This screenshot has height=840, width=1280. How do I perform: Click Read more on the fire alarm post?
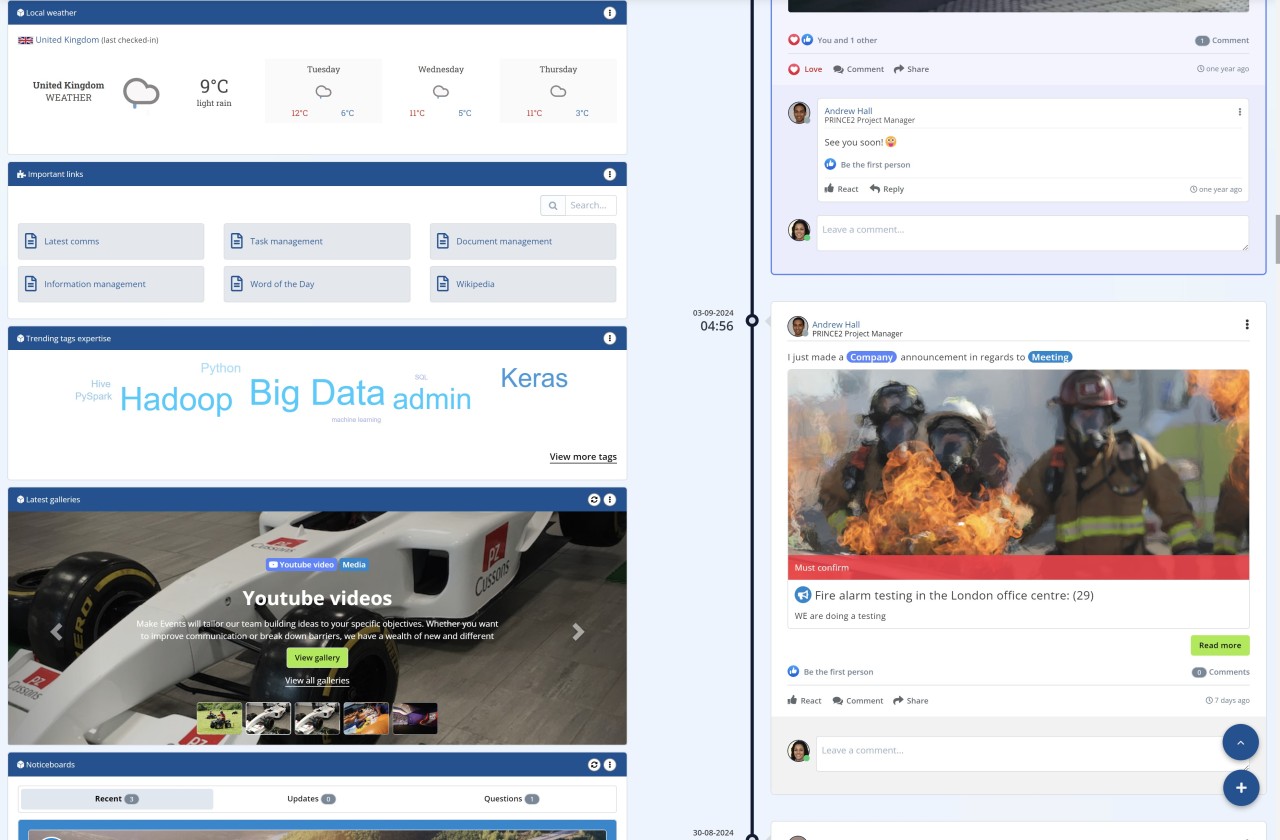pyautogui.click(x=1219, y=645)
